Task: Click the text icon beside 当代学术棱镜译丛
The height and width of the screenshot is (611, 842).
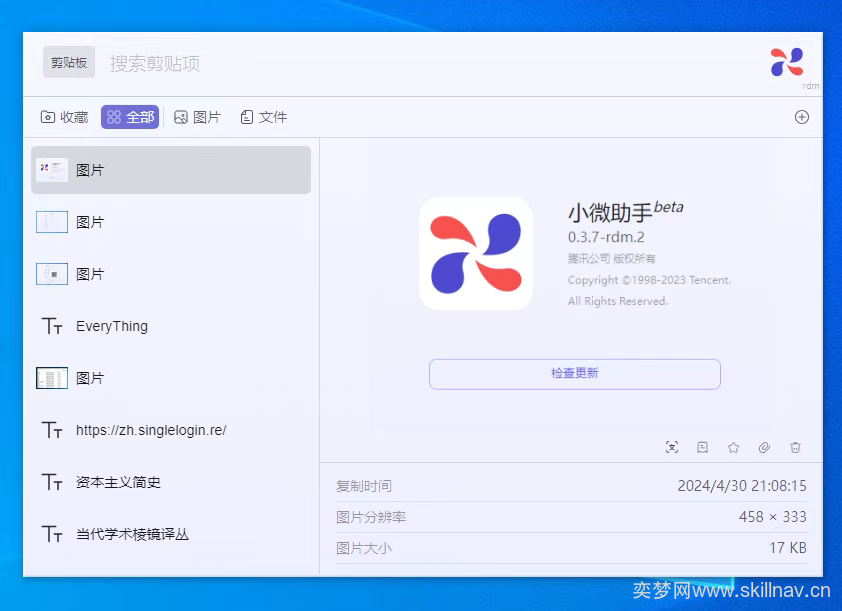Action: pyautogui.click(x=52, y=534)
